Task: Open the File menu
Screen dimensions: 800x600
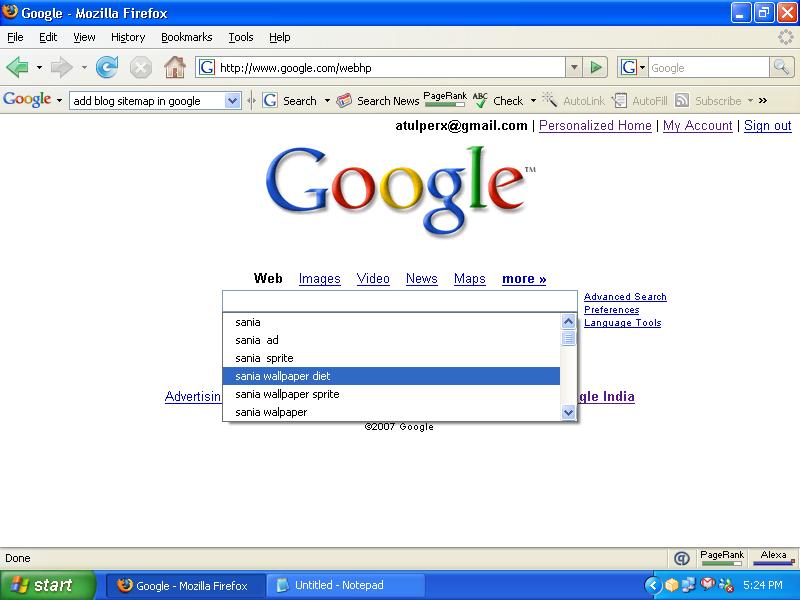Action: [x=15, y=37]
